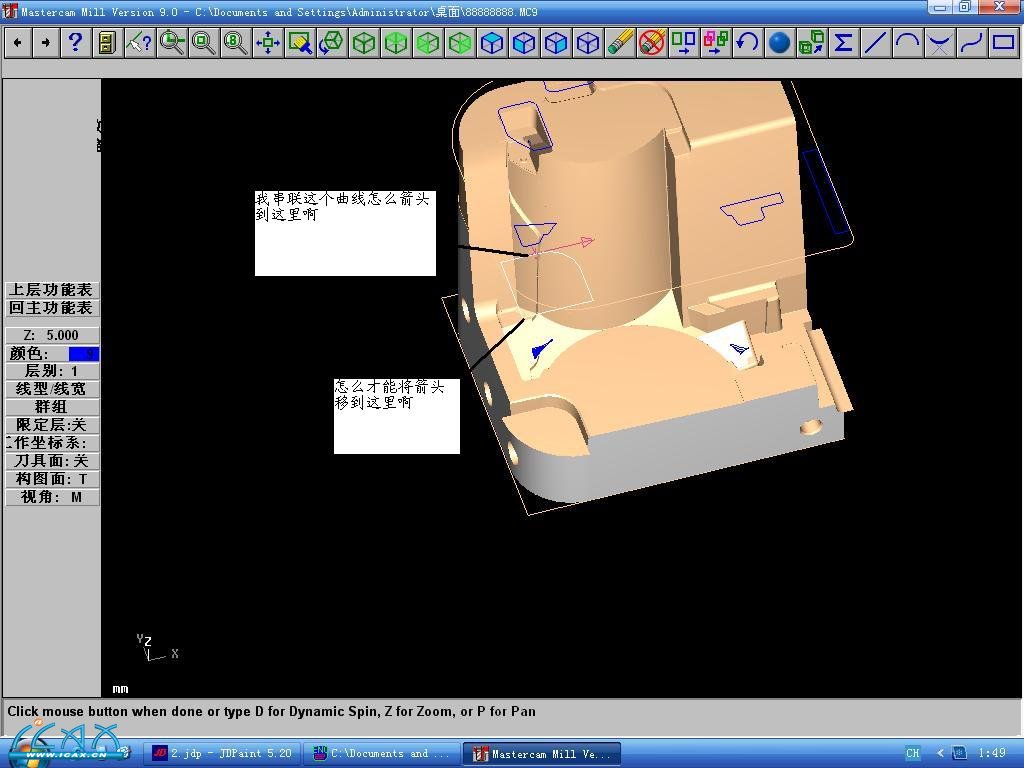Image resolution: width=1024 pixels, height=768 pixels.
Task: Fit geometry to screen with four-arrow icon
Action: coord(267,43)
